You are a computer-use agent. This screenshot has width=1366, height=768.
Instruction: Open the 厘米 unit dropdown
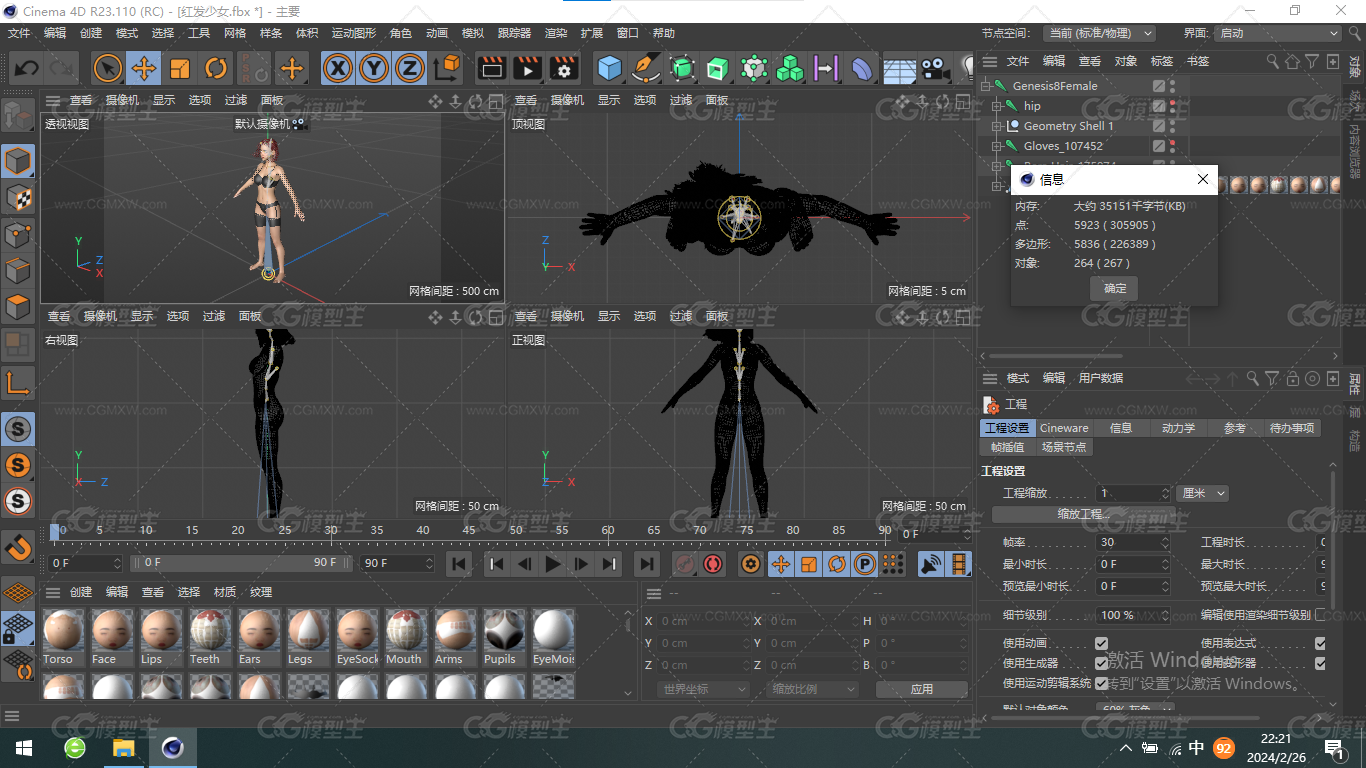(1202, 493)
